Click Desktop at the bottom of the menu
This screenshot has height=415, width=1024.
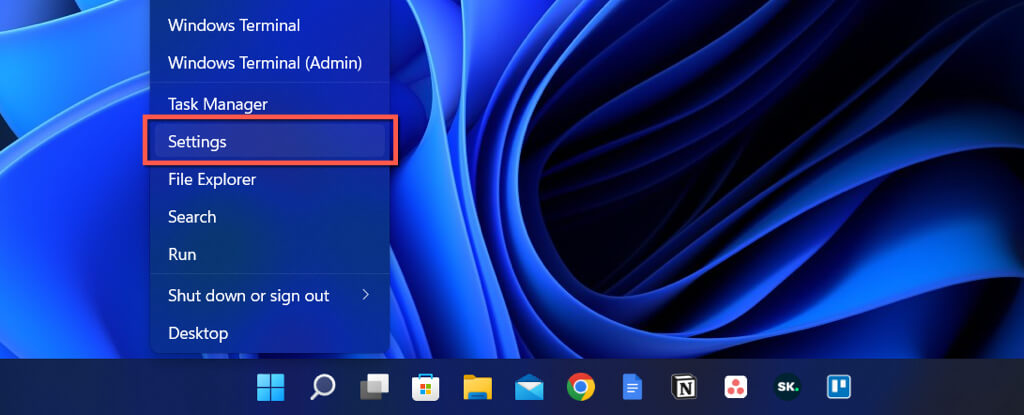(198, 333)
